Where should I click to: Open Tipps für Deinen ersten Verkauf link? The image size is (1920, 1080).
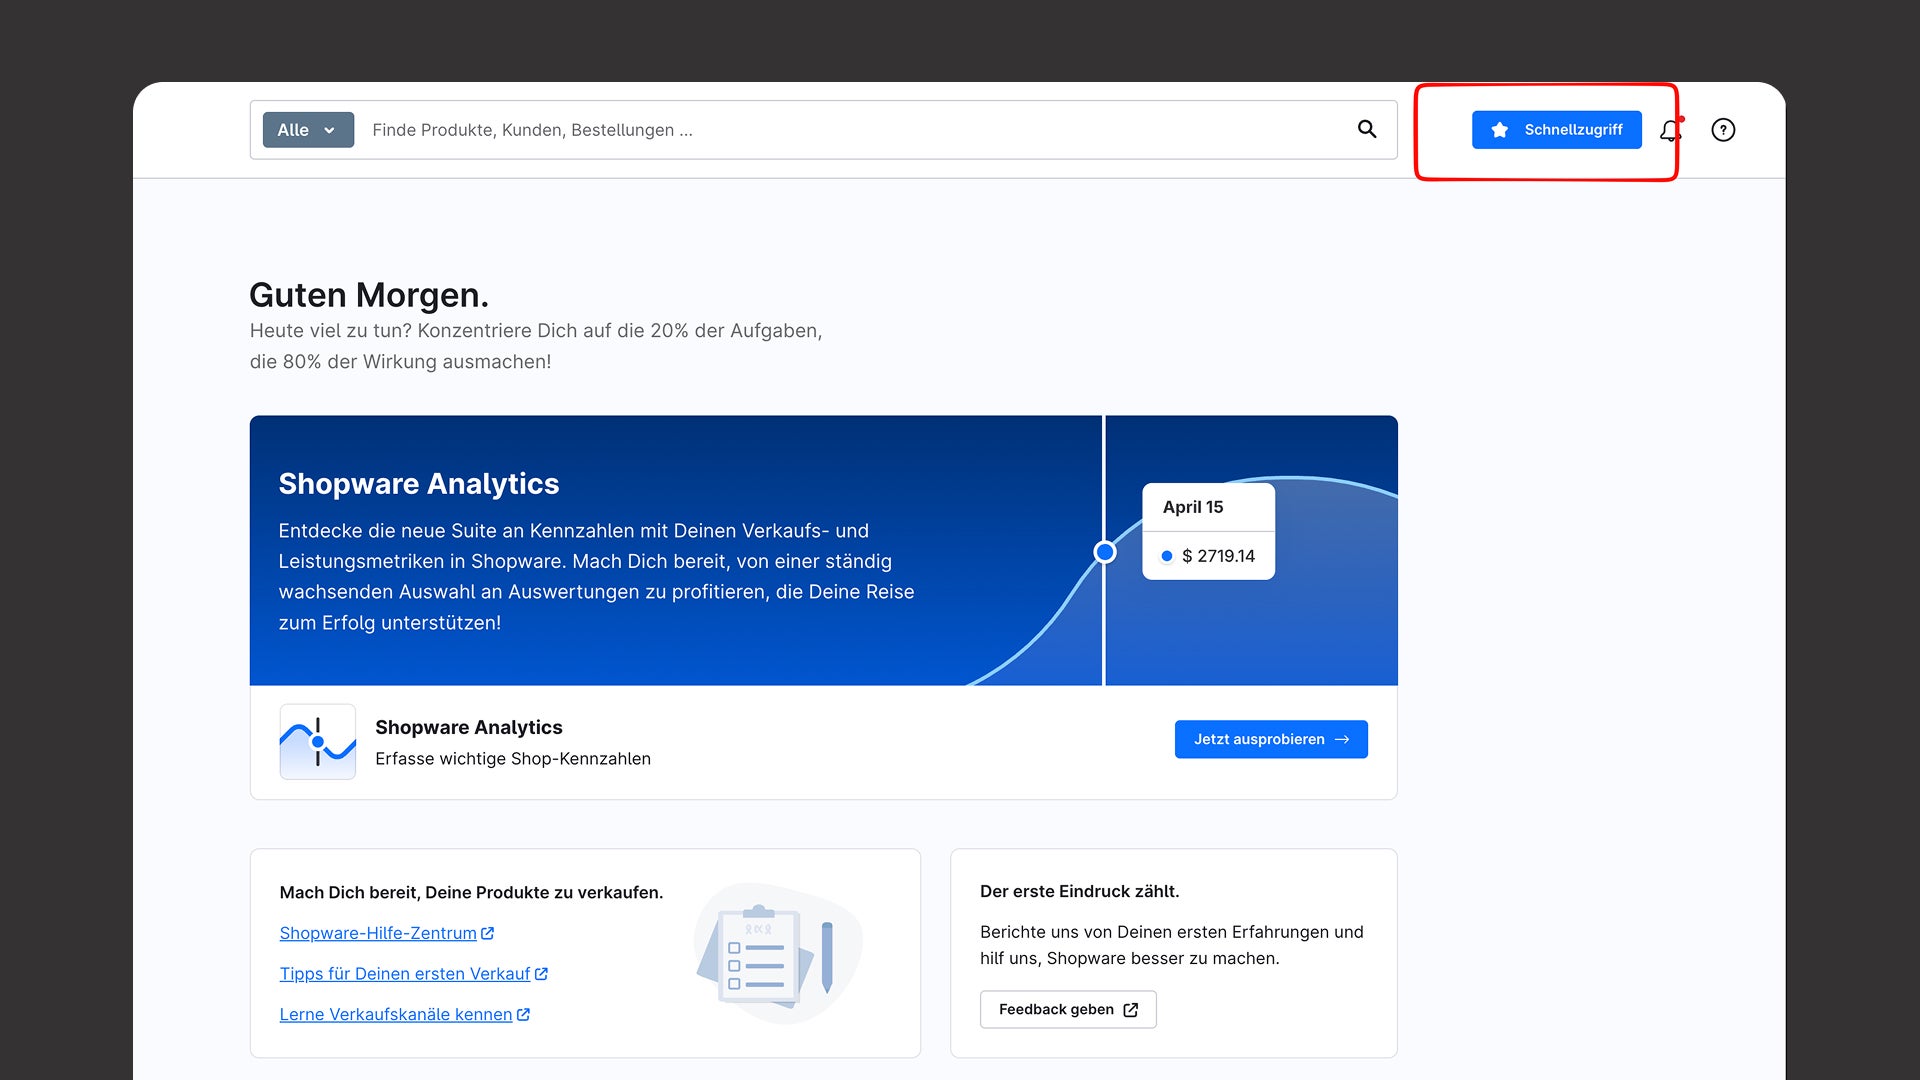(414, 974)
